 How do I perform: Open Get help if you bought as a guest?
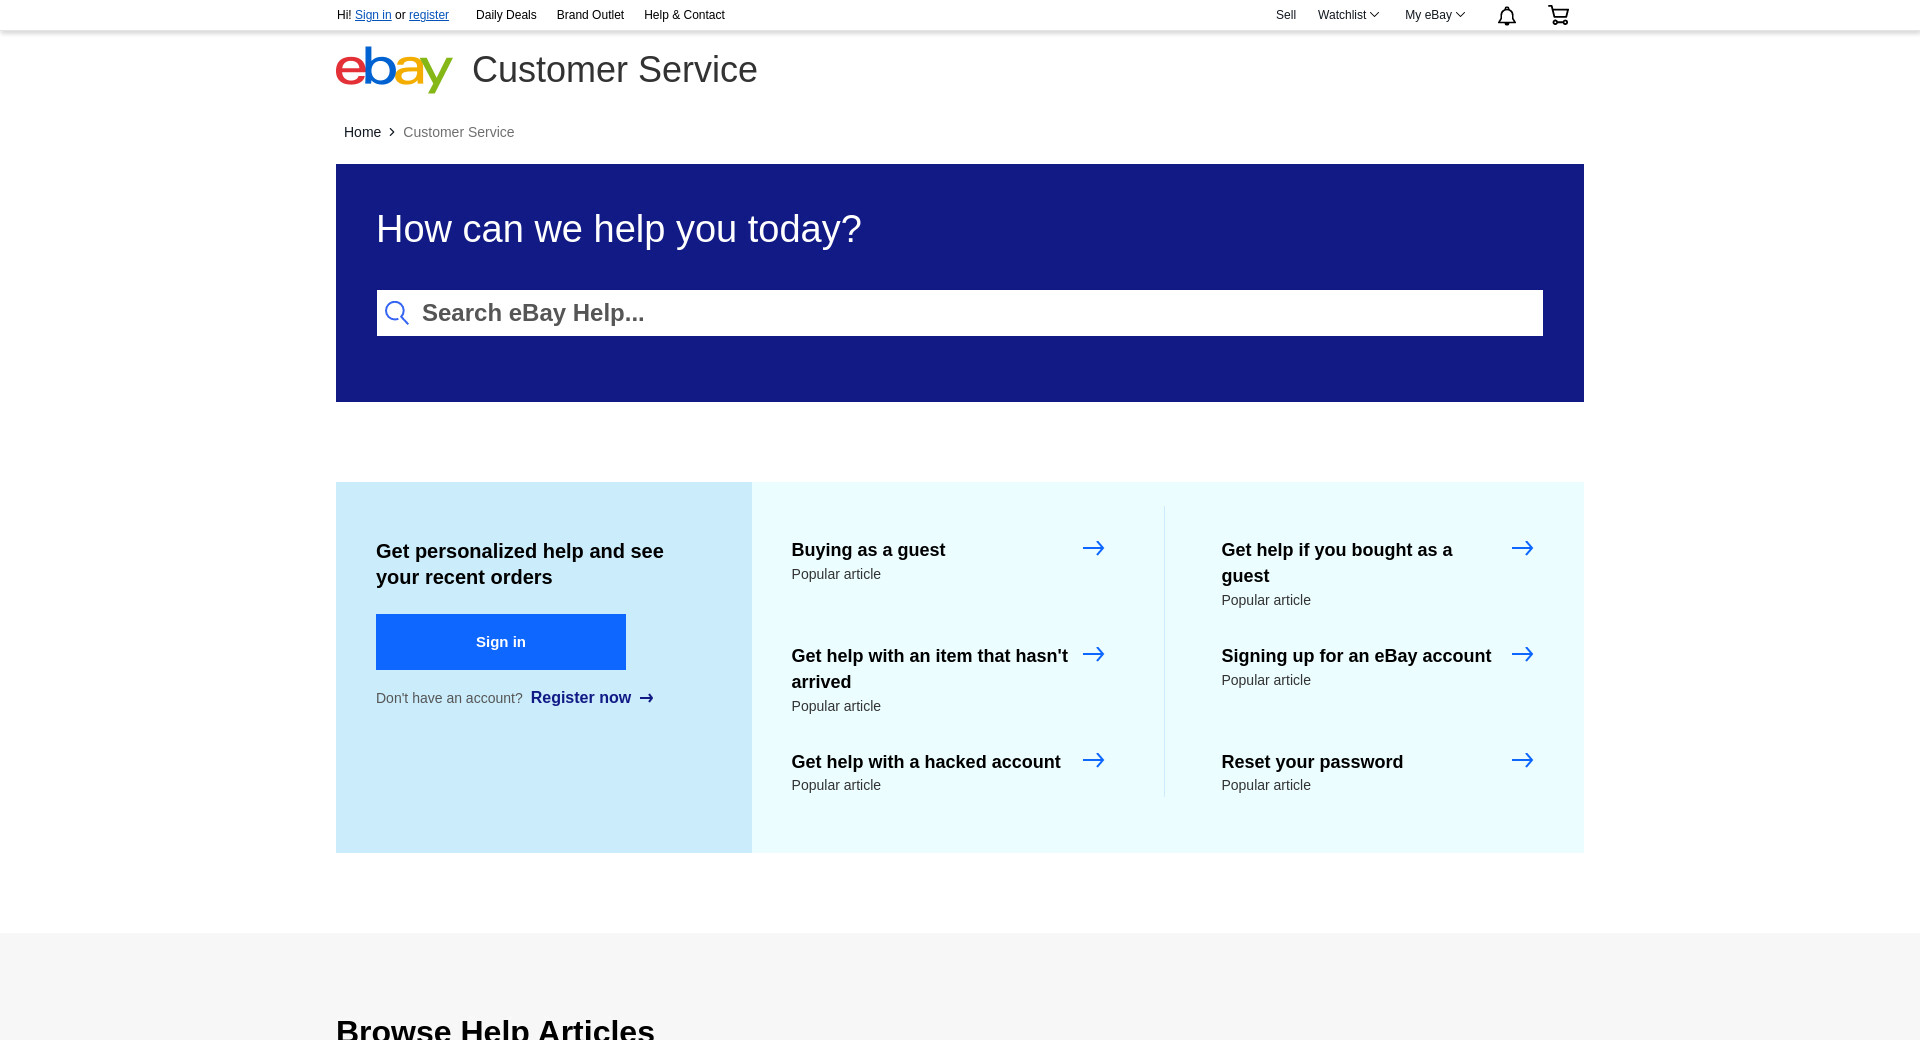(1337, 563)
